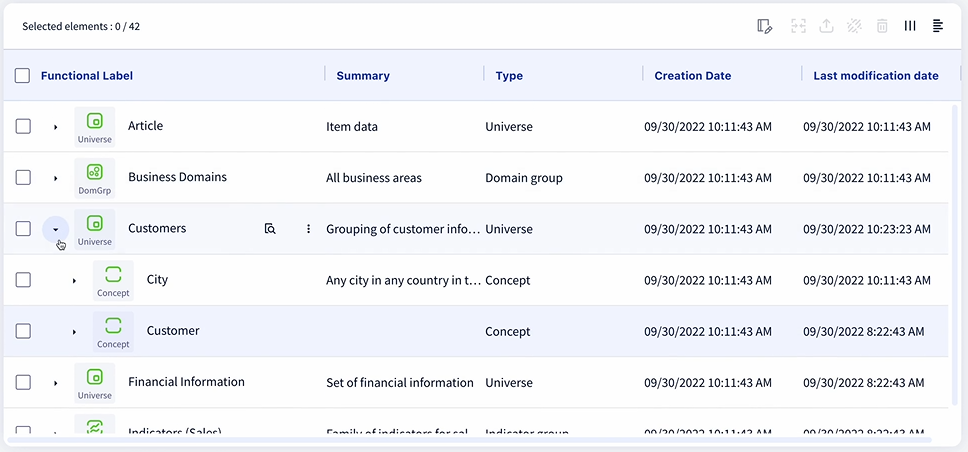This screenshot has width=968, height=452.
Task: Click the text alignment density icon
Action: (938, 26)
